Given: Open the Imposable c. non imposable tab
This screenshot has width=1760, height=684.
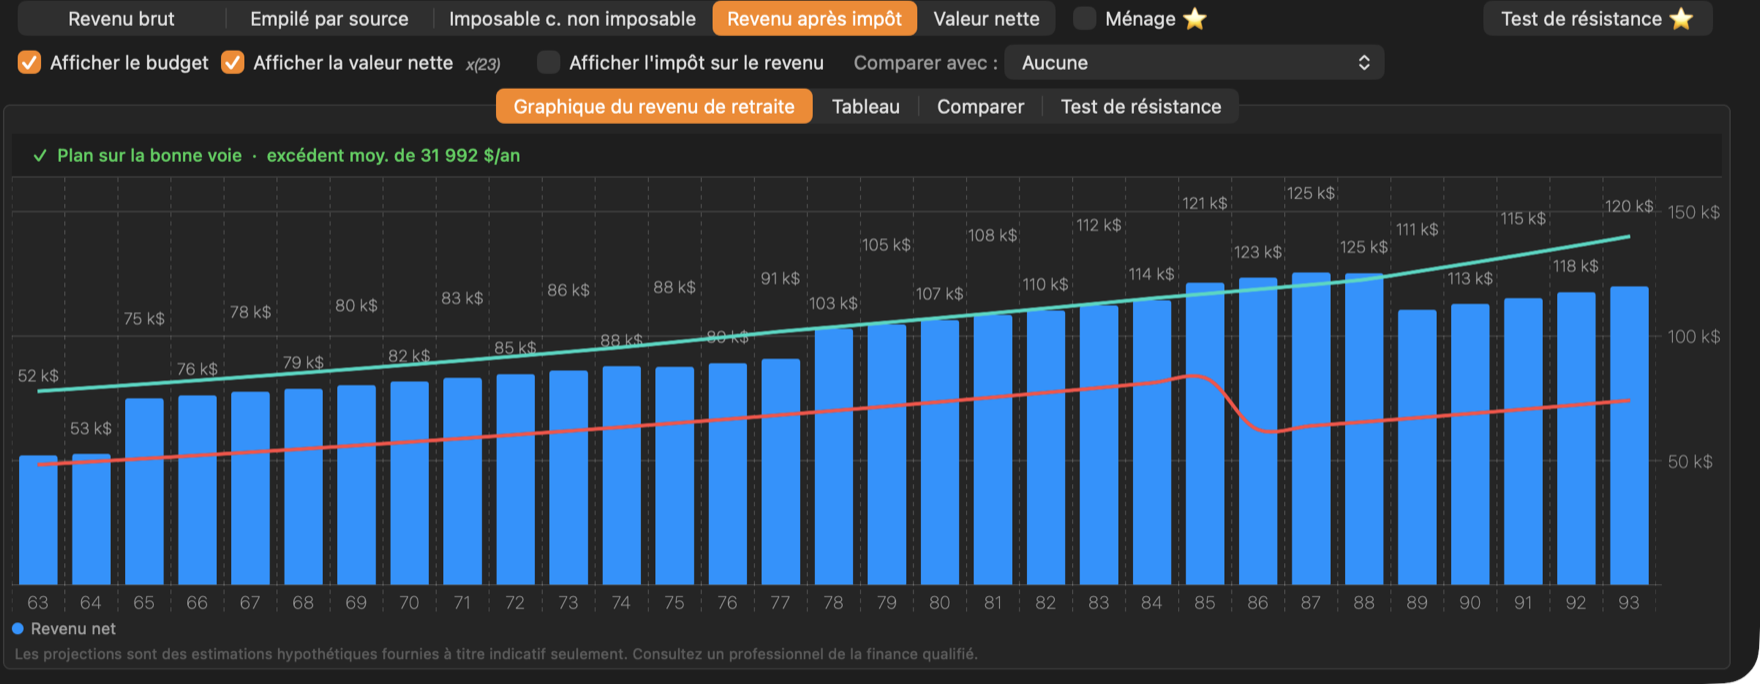Looking at the screenshot, I should [572, 18].
